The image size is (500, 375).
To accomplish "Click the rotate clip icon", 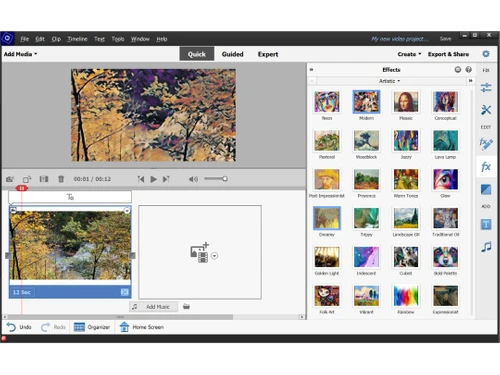I will (x=27, y=179).
